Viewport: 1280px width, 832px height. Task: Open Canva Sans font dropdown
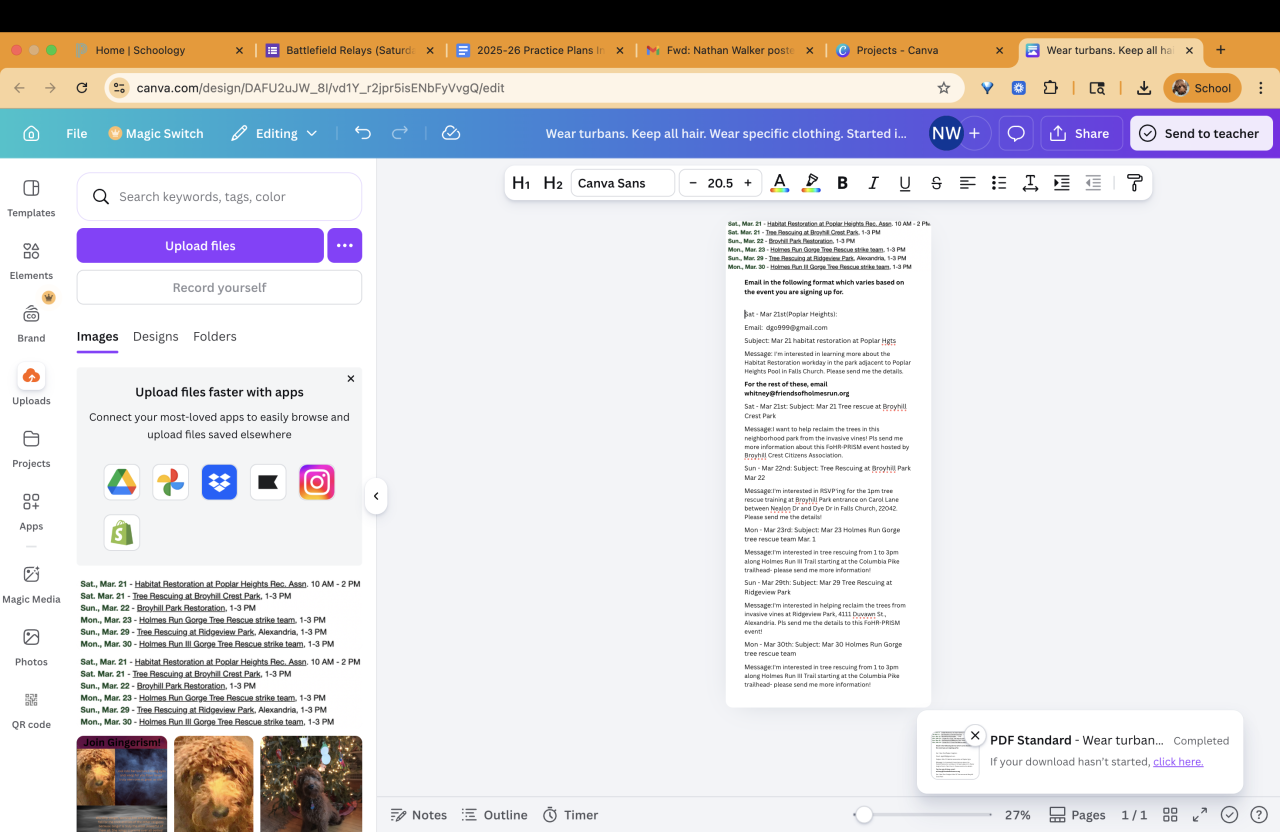pyautogui.click(x=623, y=183)
